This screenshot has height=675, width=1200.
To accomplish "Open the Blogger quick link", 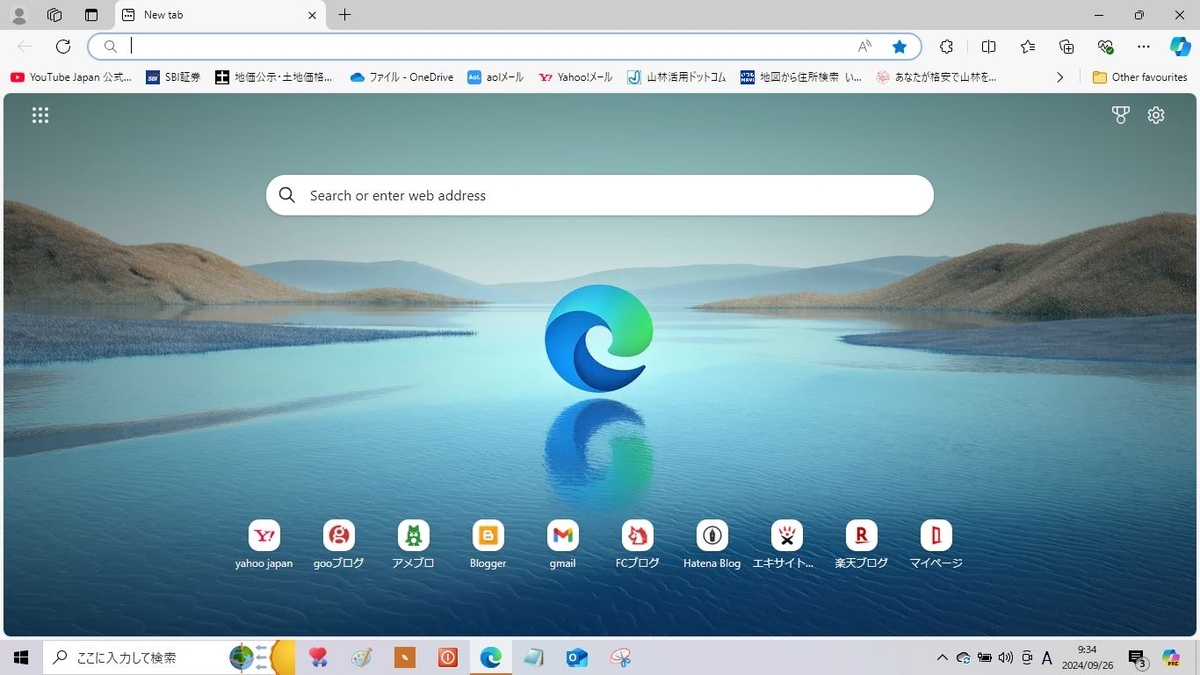I will 488,545.
